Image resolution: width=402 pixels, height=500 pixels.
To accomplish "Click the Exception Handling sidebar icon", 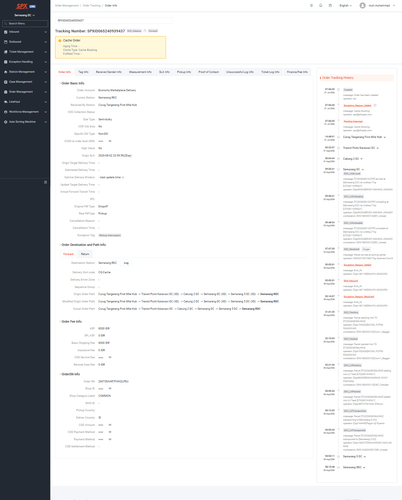I will 6,62.
